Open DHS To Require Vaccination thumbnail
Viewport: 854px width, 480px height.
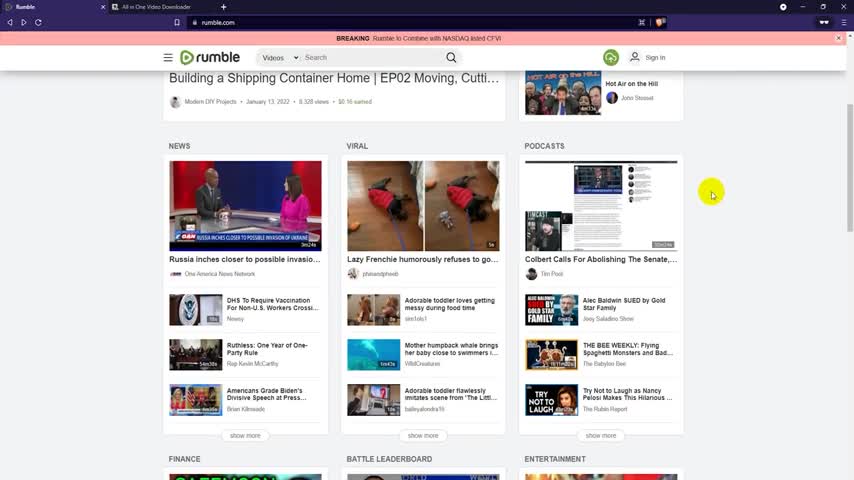point(196,309)
